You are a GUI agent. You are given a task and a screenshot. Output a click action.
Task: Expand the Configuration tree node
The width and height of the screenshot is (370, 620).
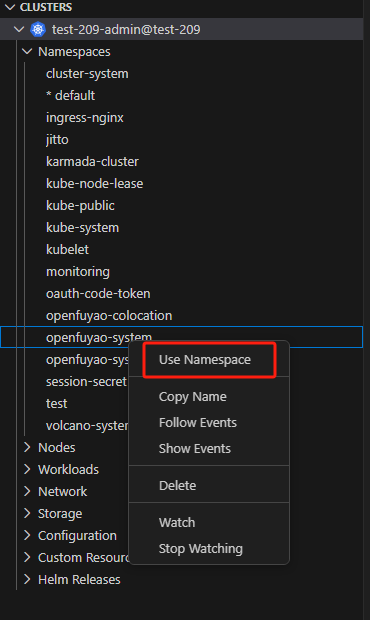tap(27, 535)
